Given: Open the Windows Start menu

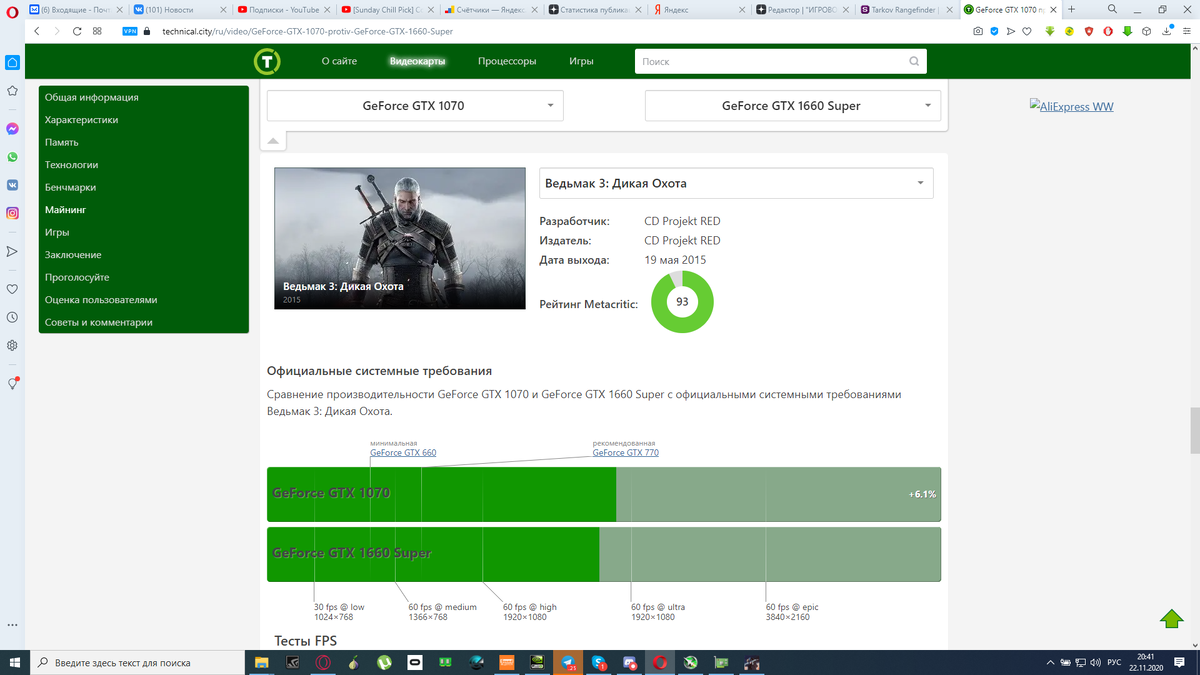Looking at the screenshot, I should (15, 662).
